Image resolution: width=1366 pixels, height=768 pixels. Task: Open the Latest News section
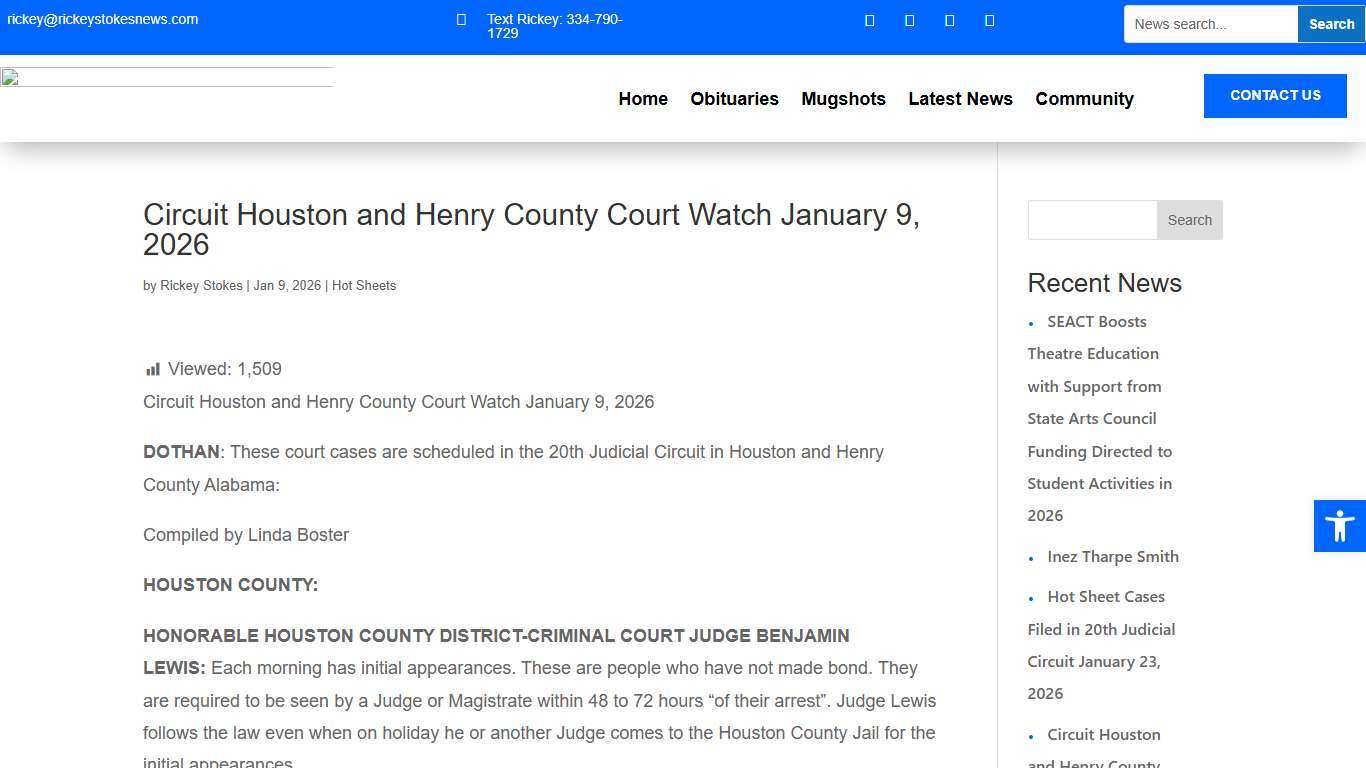tap(960, 99)
